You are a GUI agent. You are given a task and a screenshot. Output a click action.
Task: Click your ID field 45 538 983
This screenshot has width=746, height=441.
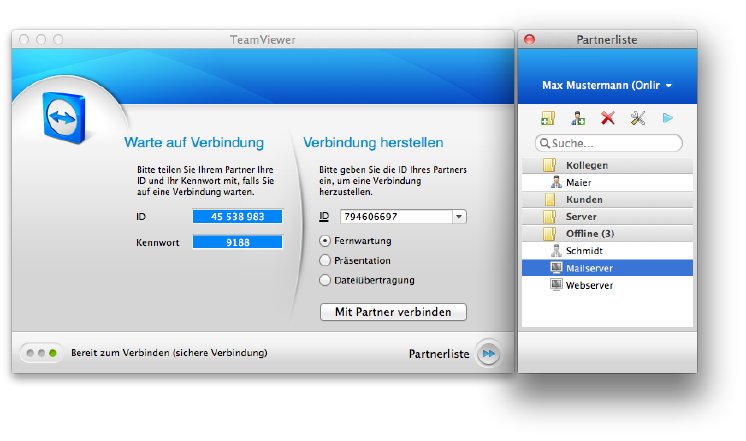pyautogui.click(x=237, y=217)
